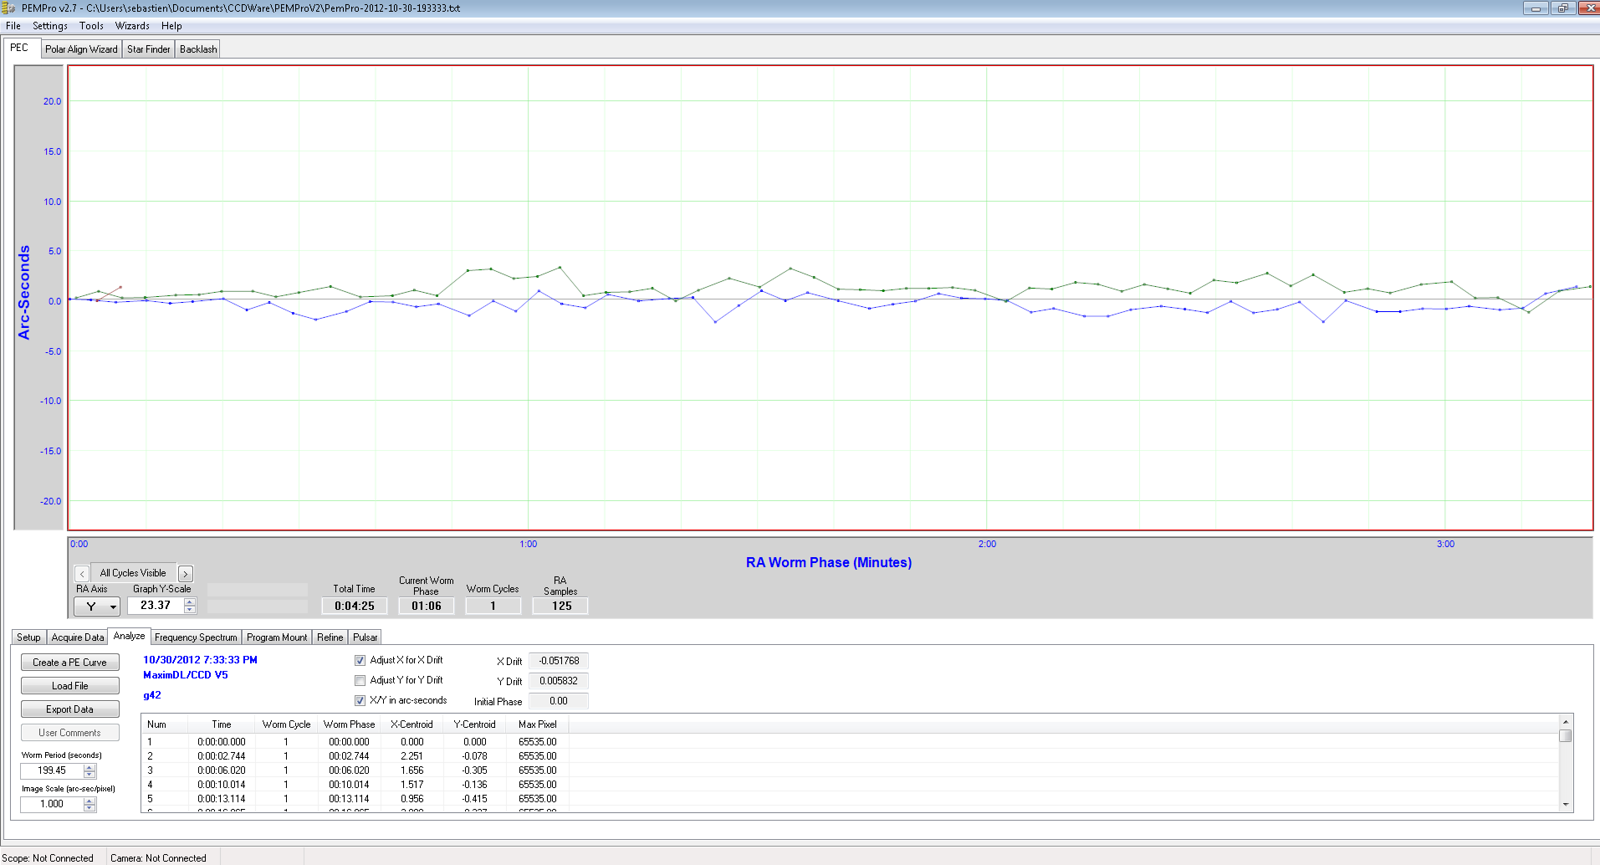Click the Total Time value 0:04:25
Viewport: 1600px width, 865px height.
tap(354, 606)
